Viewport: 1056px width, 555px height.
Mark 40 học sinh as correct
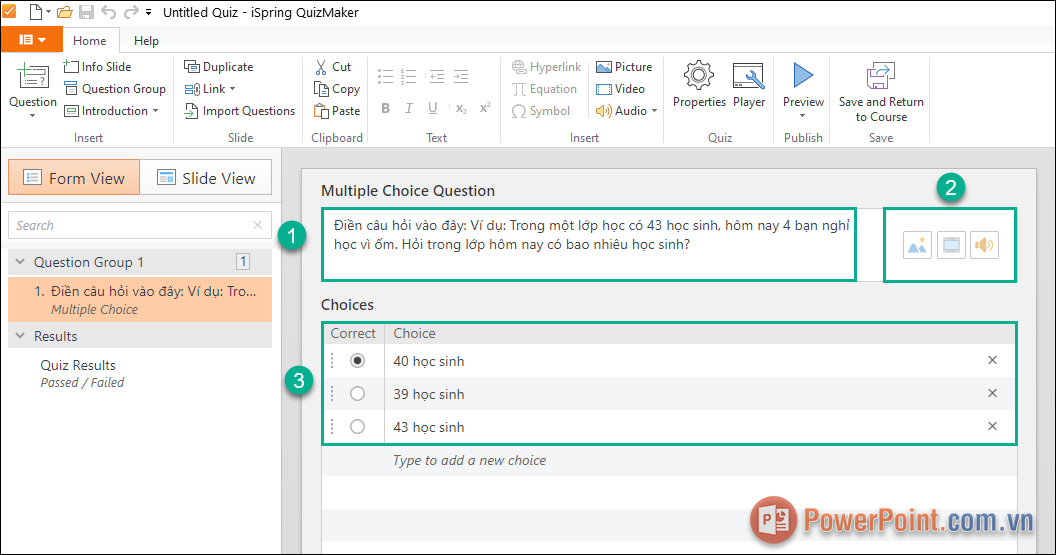pos(358,360)
